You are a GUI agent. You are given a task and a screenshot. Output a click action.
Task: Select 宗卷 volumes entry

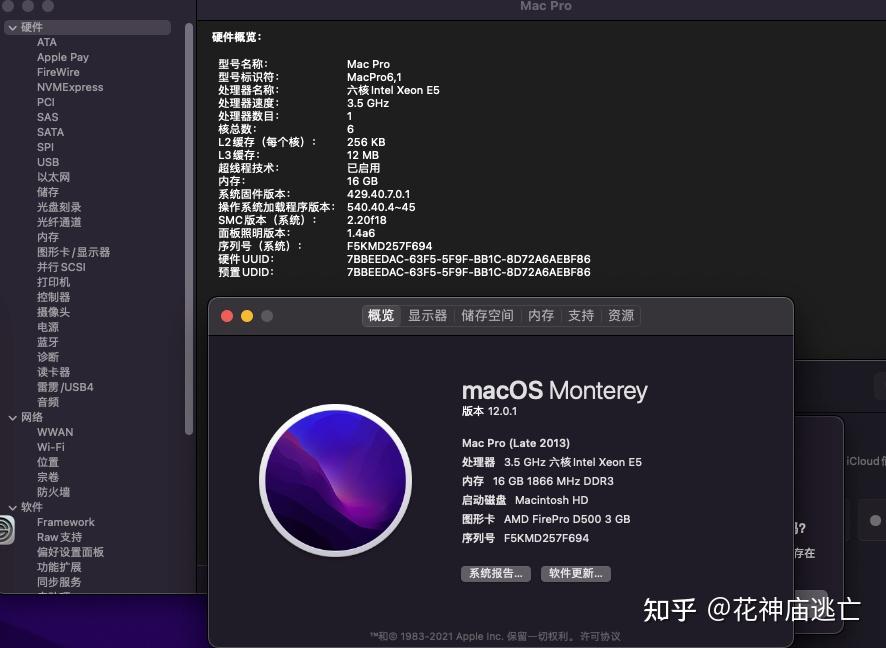tap(48, 477)
